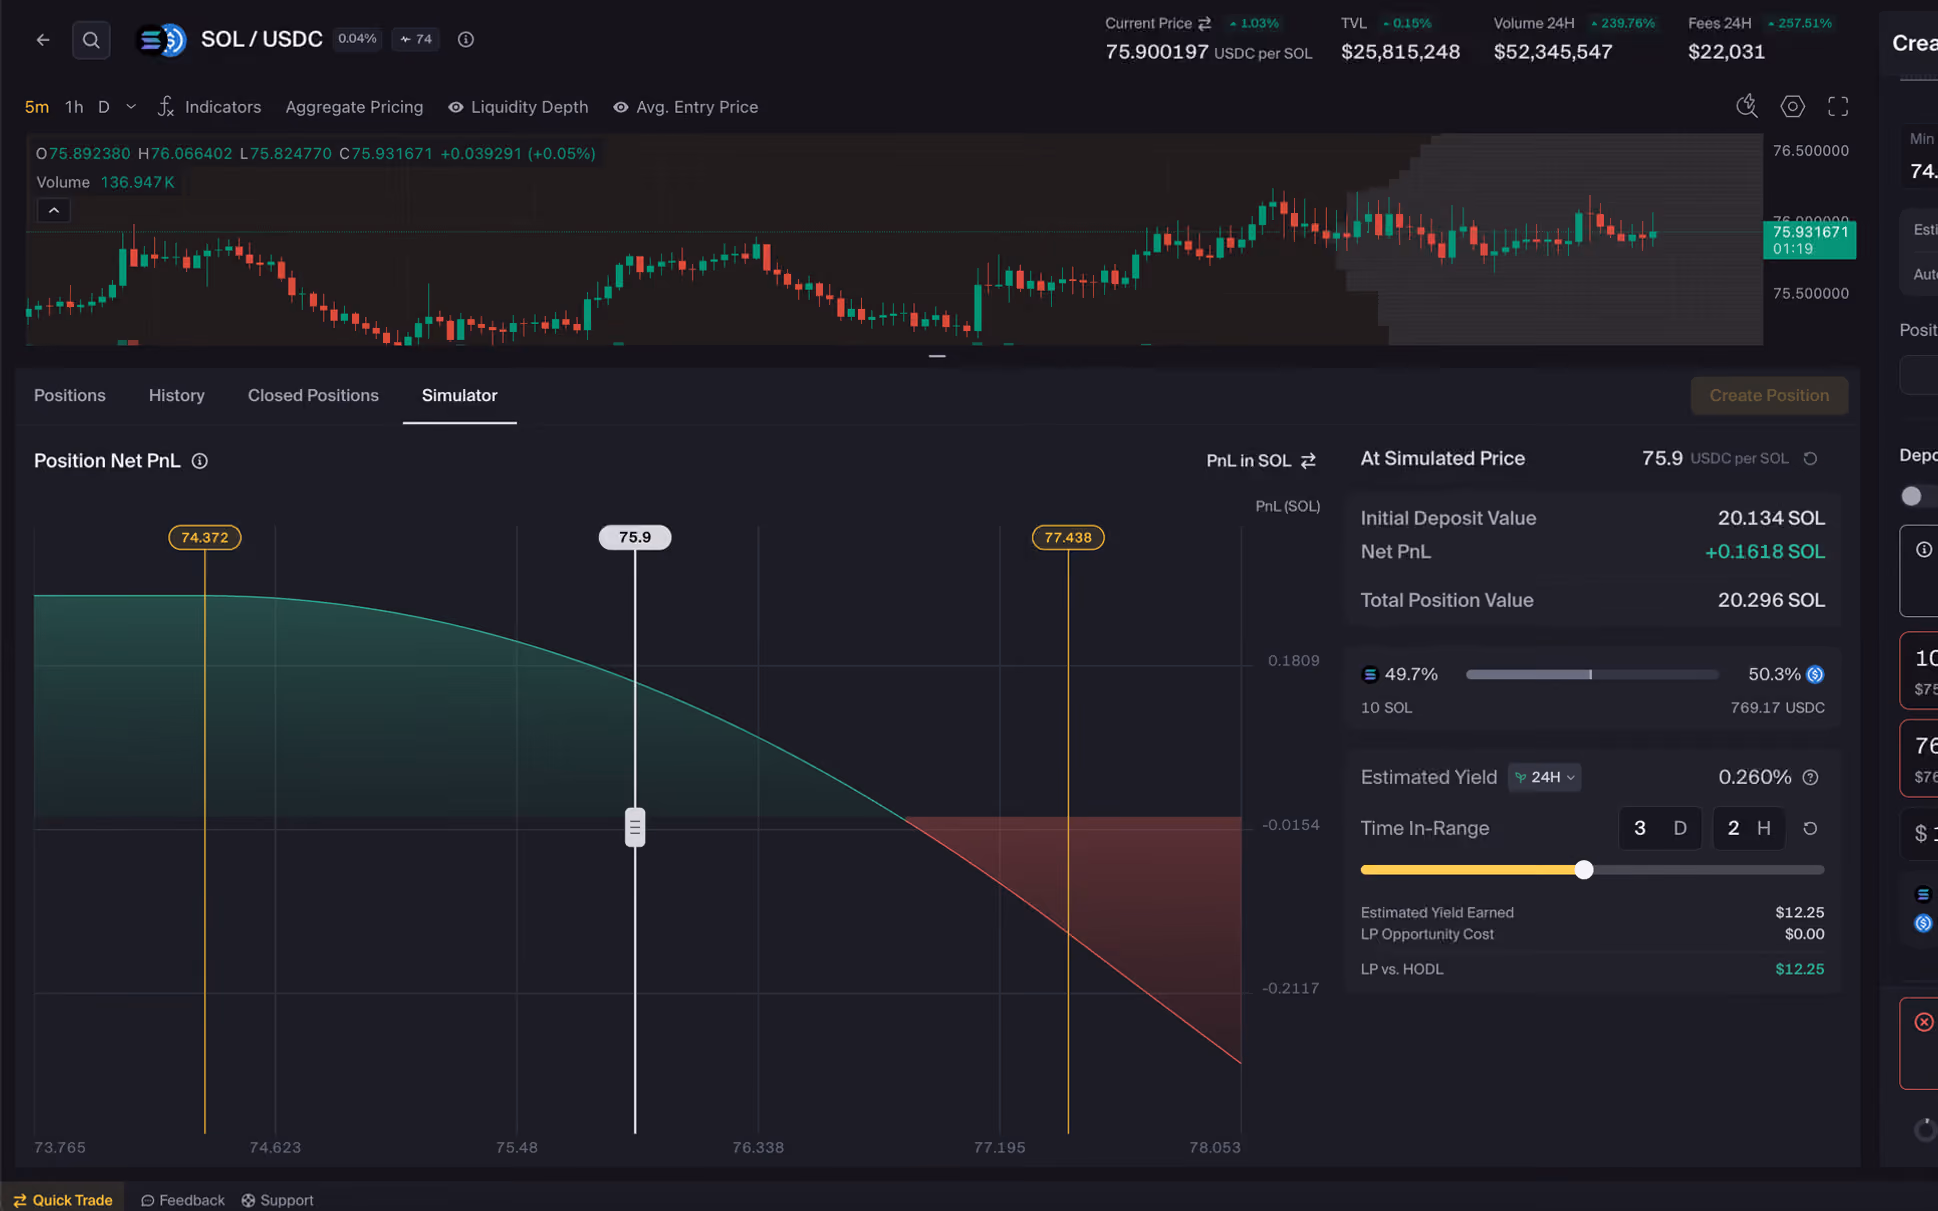Viewport: 1938px width, 1211px height.
Task: Open Indicators on the chart toolbar
Action: click(x=209, y=107)
